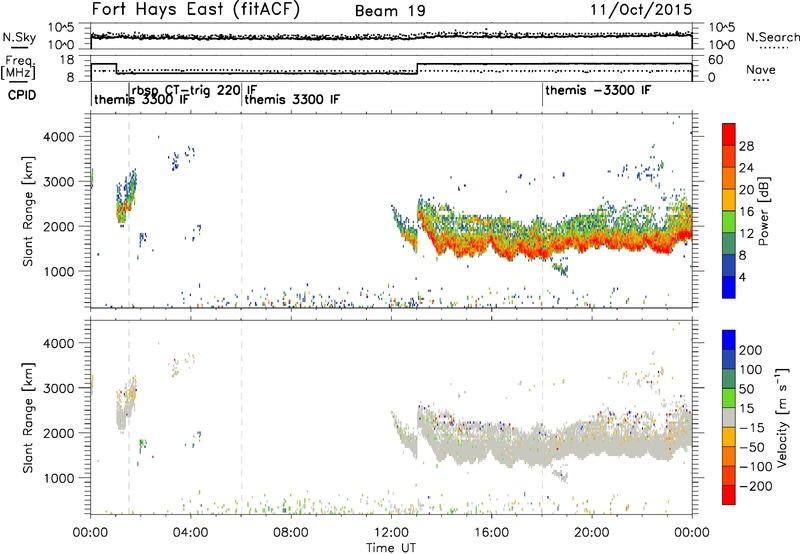This screenshot has height=554, width=800.
Task: Click the date "11/Oct/2015"
Action: [641, 10]
